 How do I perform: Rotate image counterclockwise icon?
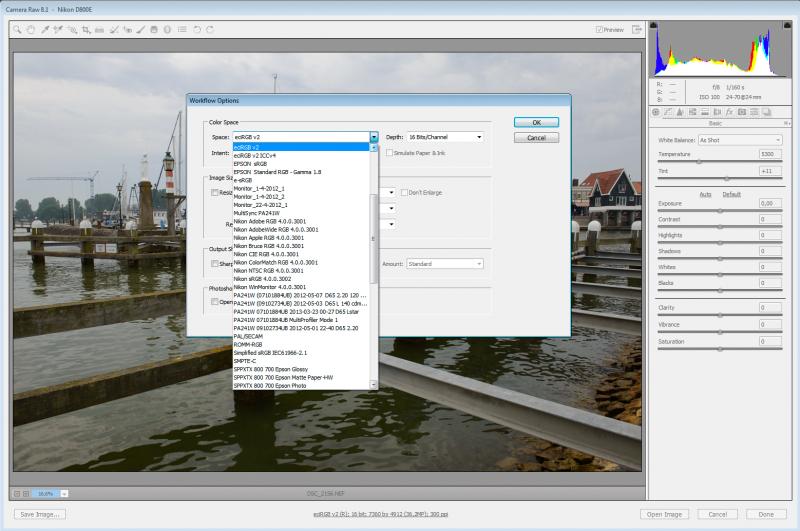click(197, 30)
